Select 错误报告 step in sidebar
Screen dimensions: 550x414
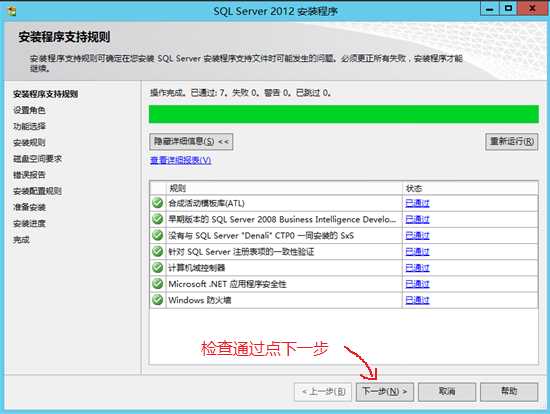click(29, 175)
